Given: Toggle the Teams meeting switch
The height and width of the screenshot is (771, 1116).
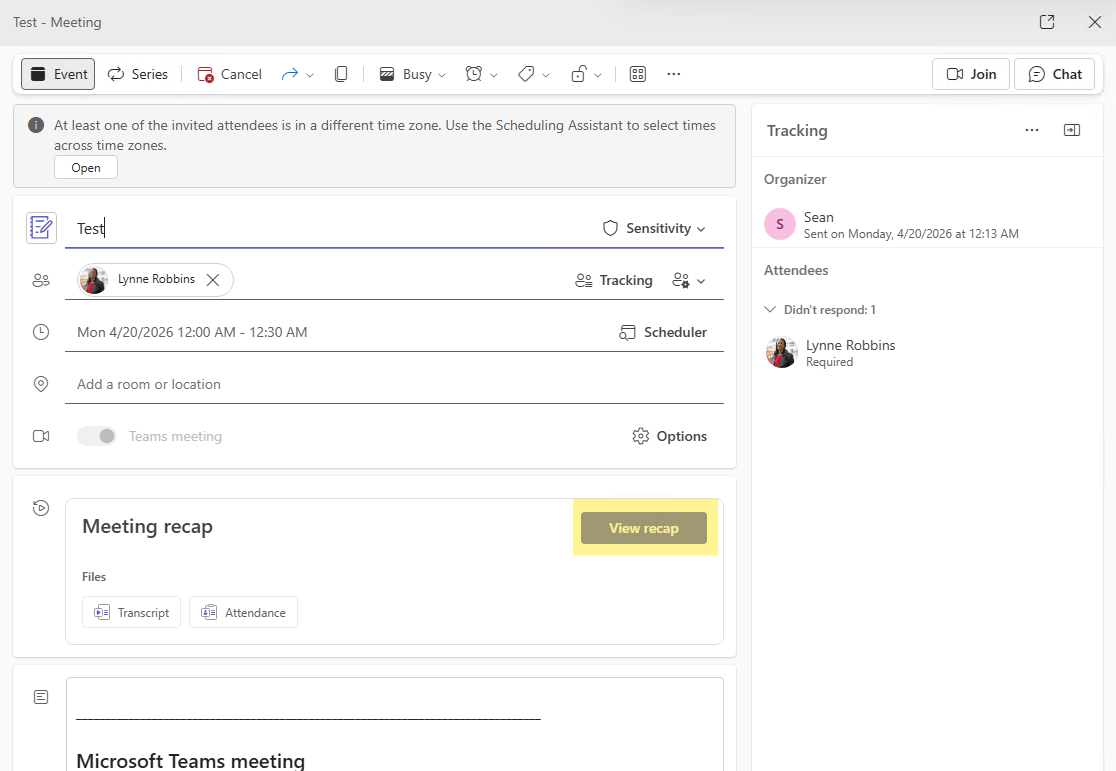Looking at the screenshot, I should tap(97, 436).
